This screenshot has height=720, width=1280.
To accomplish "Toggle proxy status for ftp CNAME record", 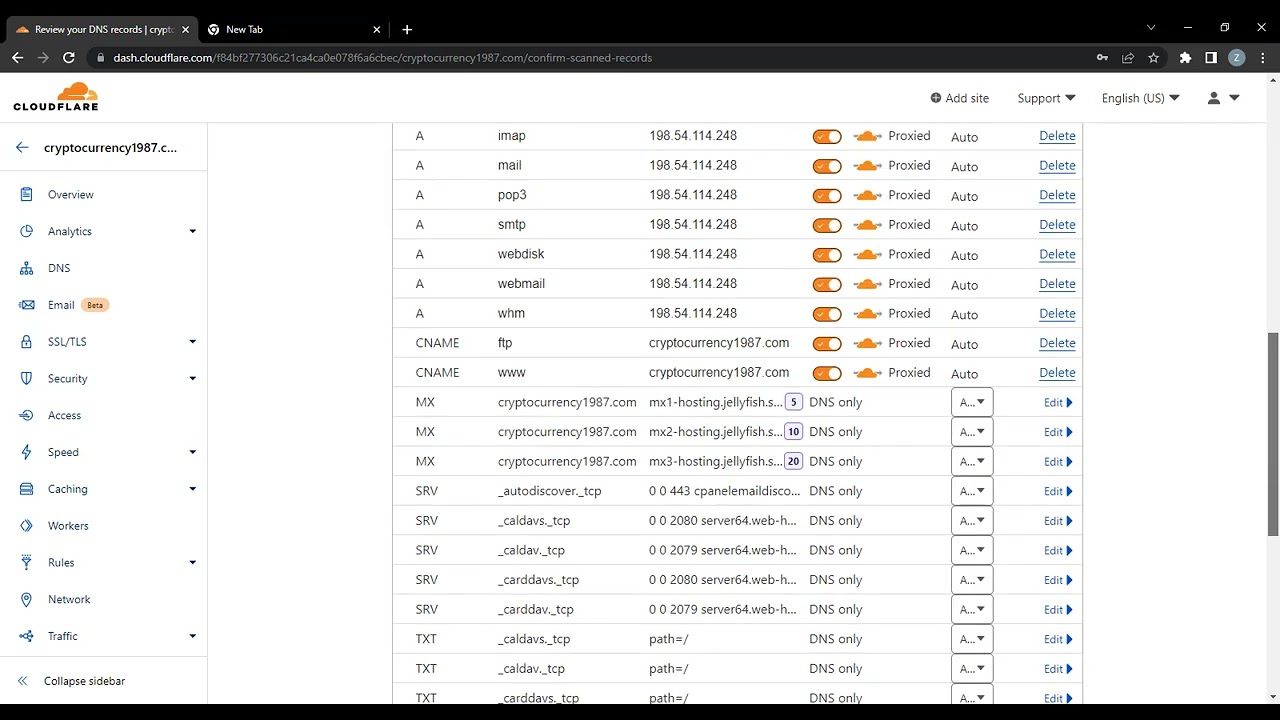I will coord(827,343).
